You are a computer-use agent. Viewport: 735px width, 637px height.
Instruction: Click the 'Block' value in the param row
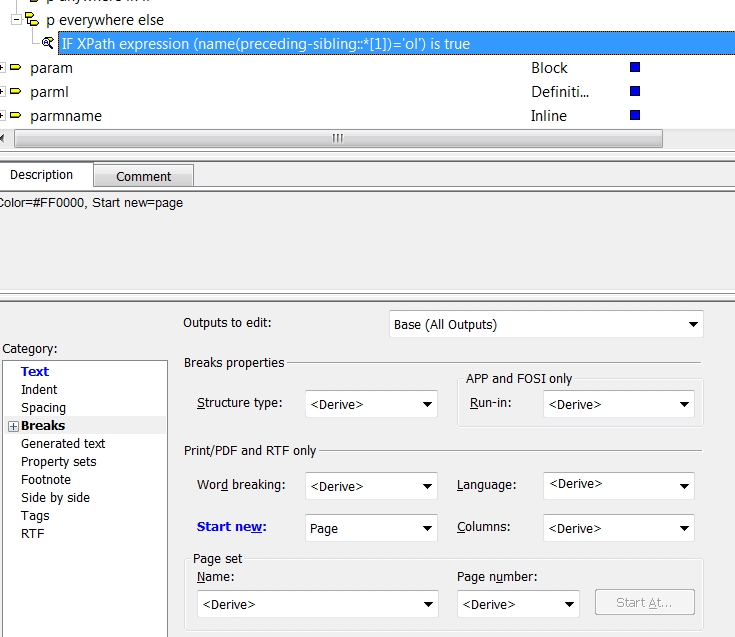click(x=549, y=68)
